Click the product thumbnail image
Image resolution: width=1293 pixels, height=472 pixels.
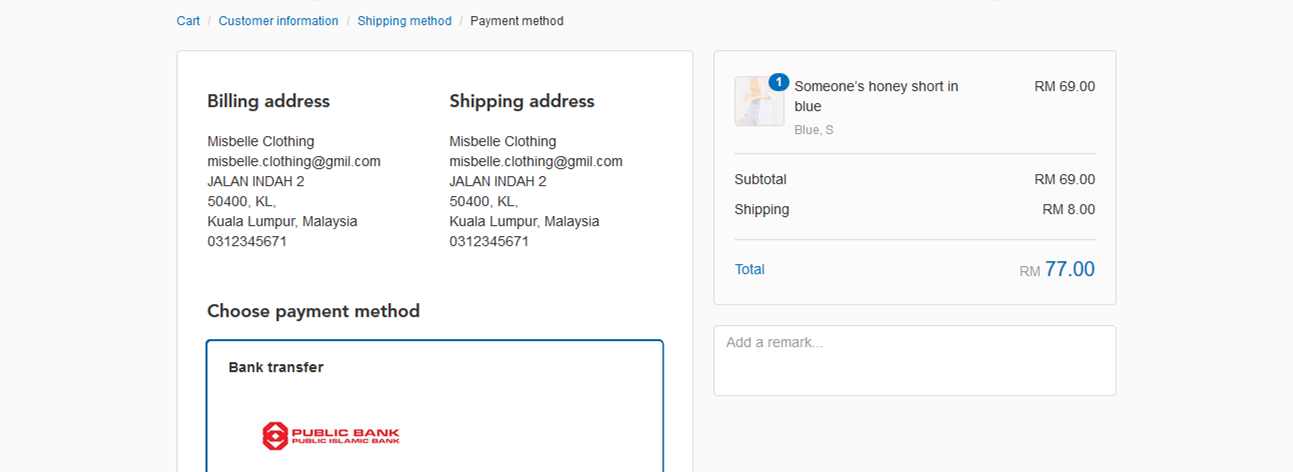(x=758, y=102)
